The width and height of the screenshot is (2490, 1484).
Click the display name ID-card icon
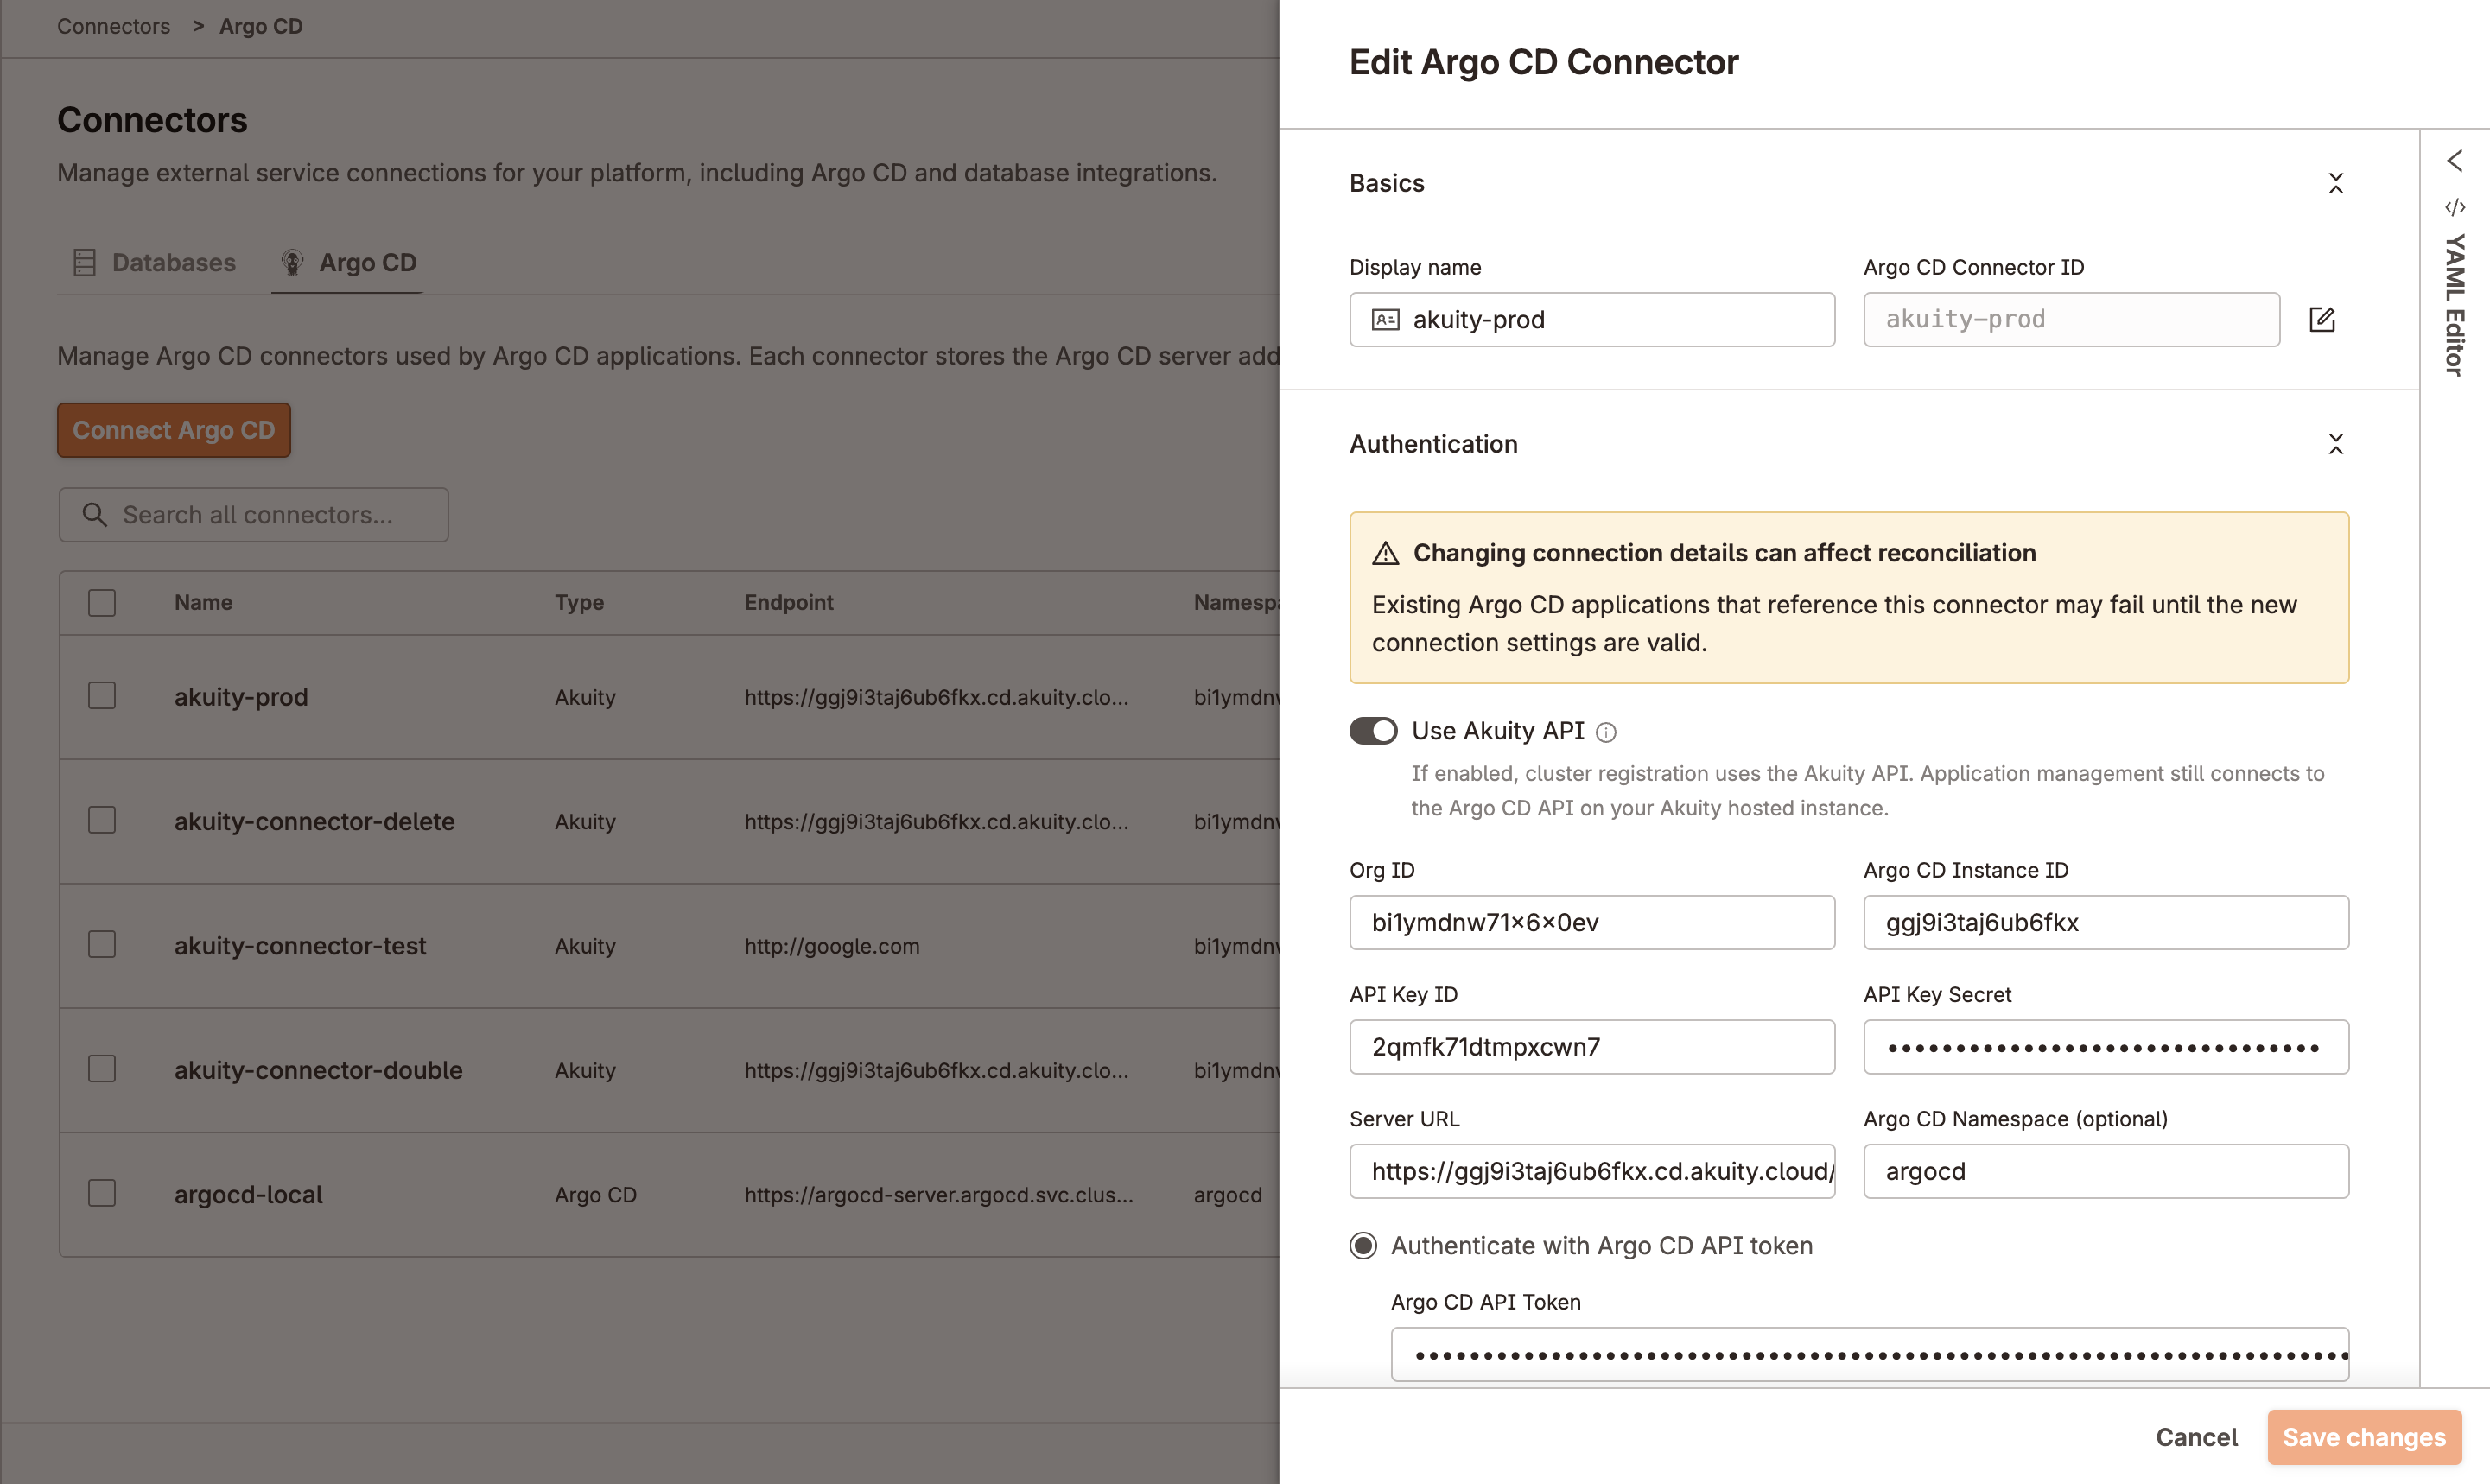pos(1385,320)
